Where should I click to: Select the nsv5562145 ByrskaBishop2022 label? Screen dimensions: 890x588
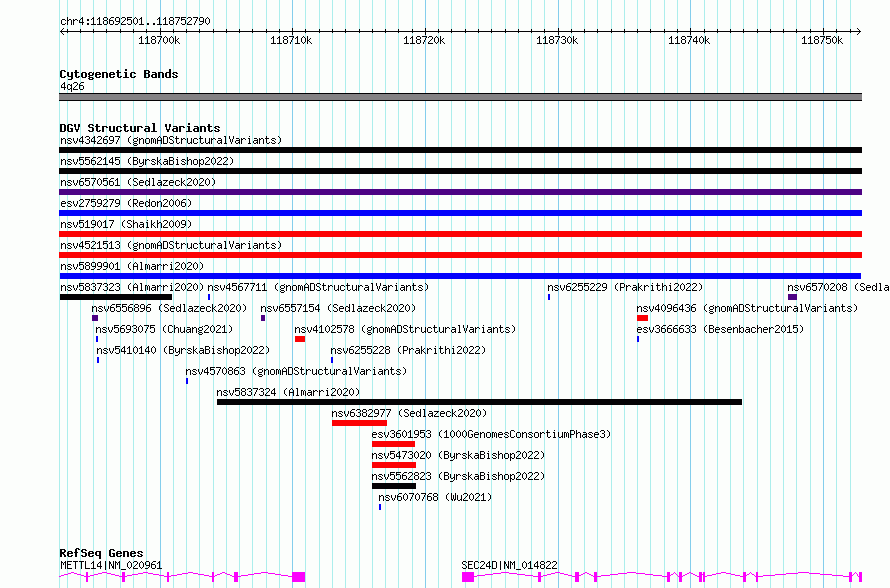pyautogui.click(x=147, y=161)
